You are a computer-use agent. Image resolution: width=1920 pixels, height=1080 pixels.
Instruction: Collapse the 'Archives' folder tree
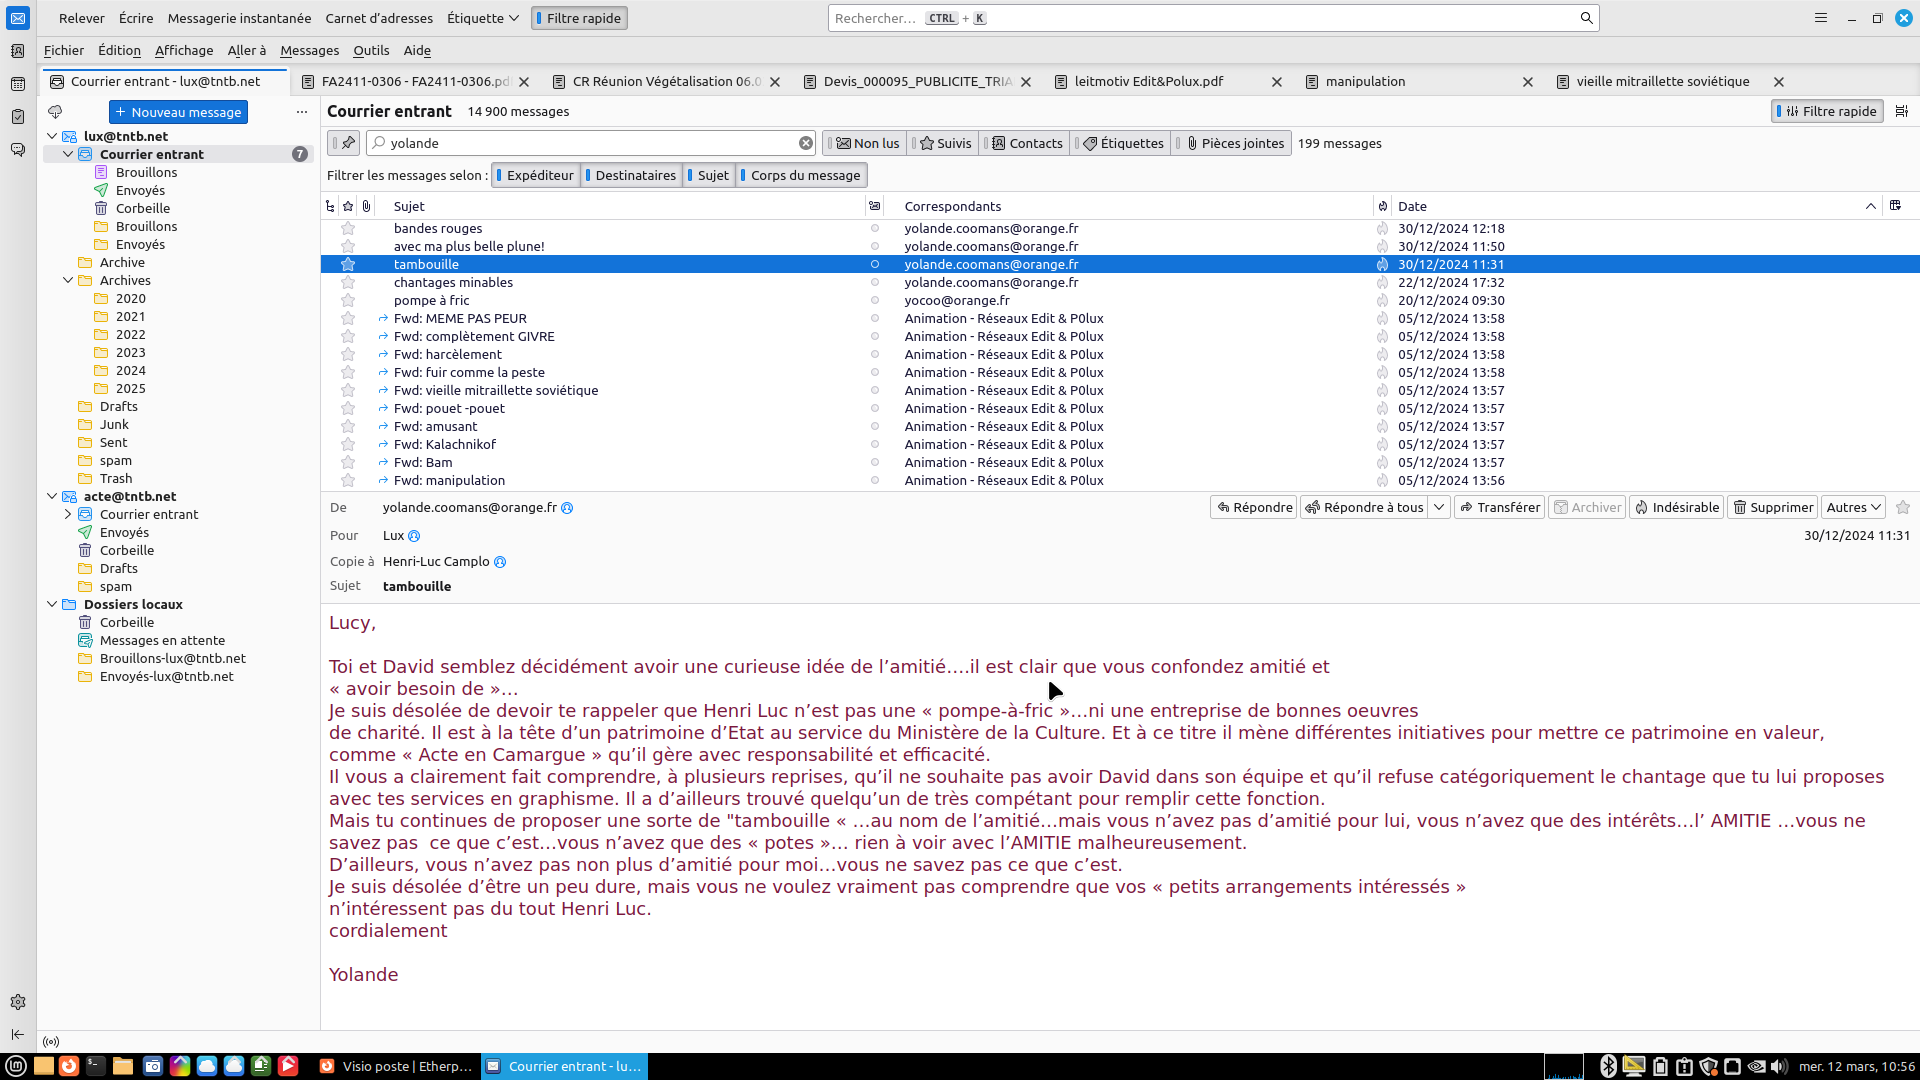click(68, 281)
